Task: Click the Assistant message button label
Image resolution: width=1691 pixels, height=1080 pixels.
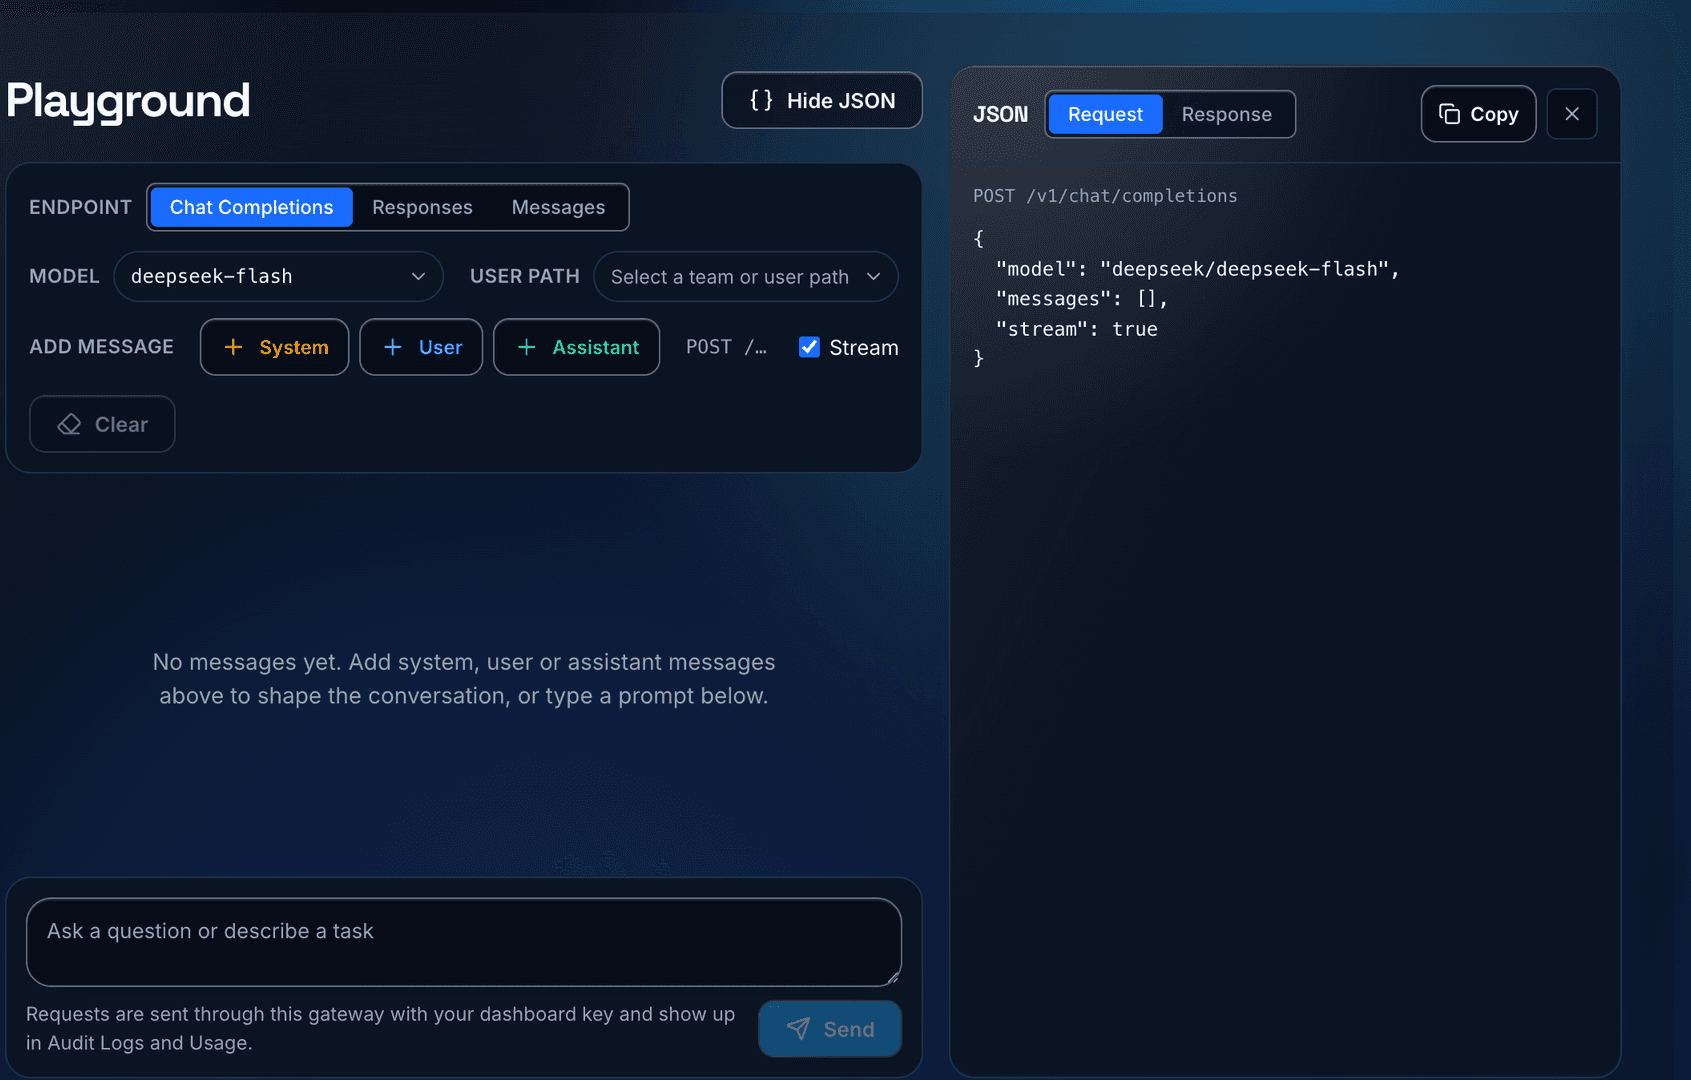Action: point(595,347)
